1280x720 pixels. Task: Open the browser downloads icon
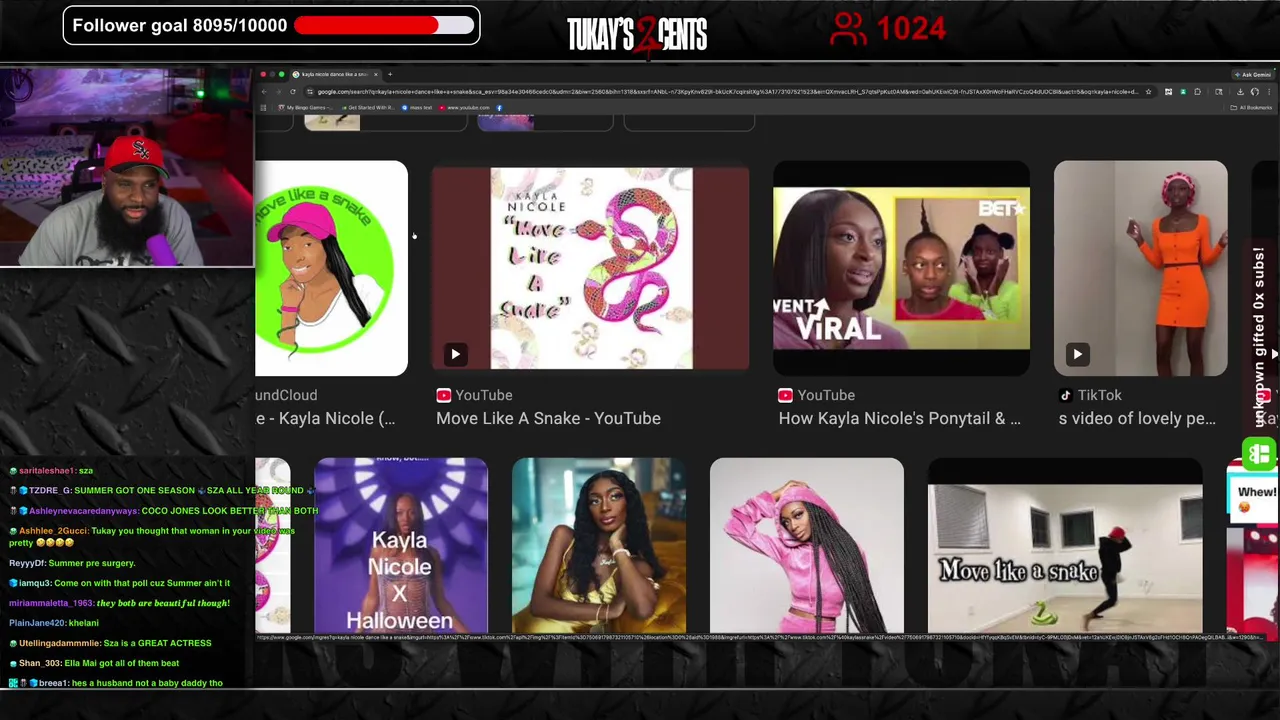[x=1240, y=92]
